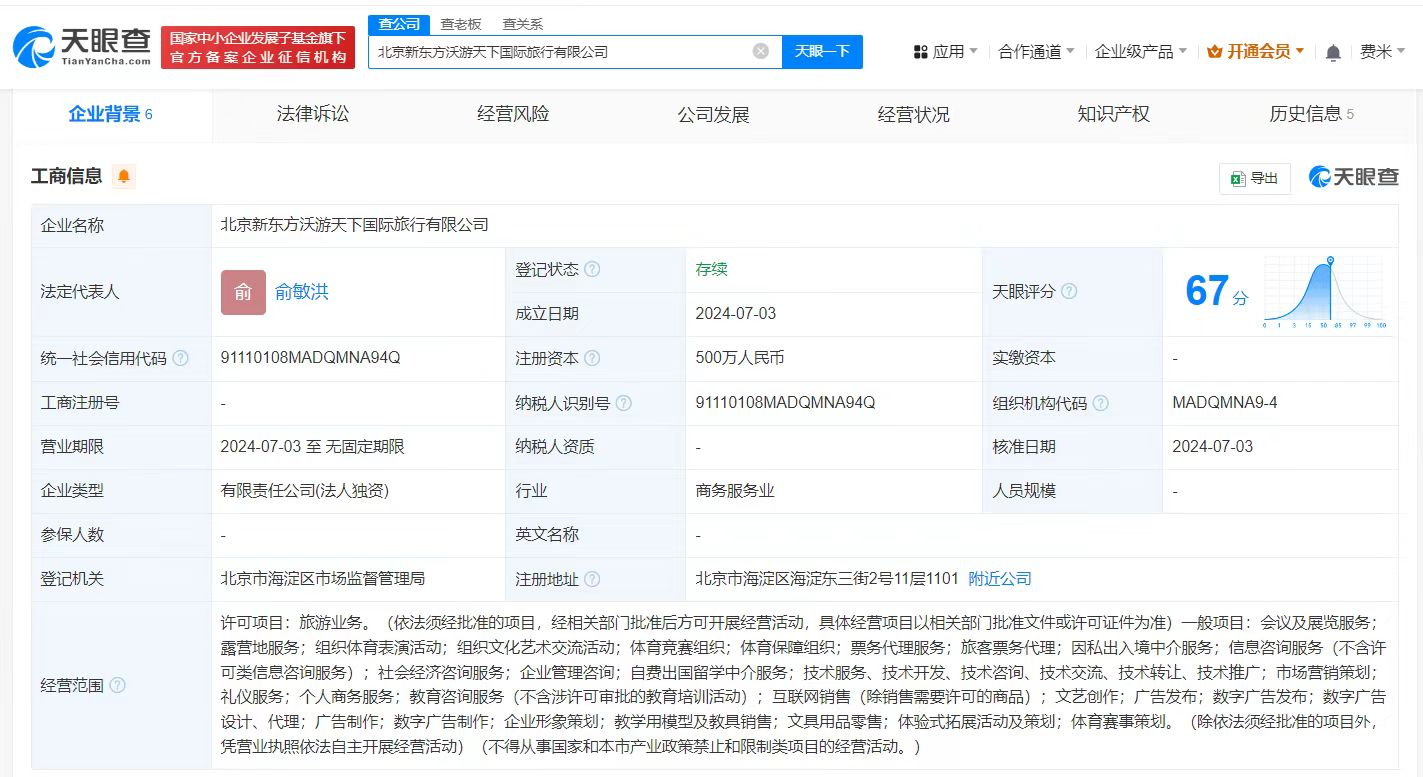Click the 商务服务业 industry value
Screen dimensions: 1423x777
pos(735,491)
